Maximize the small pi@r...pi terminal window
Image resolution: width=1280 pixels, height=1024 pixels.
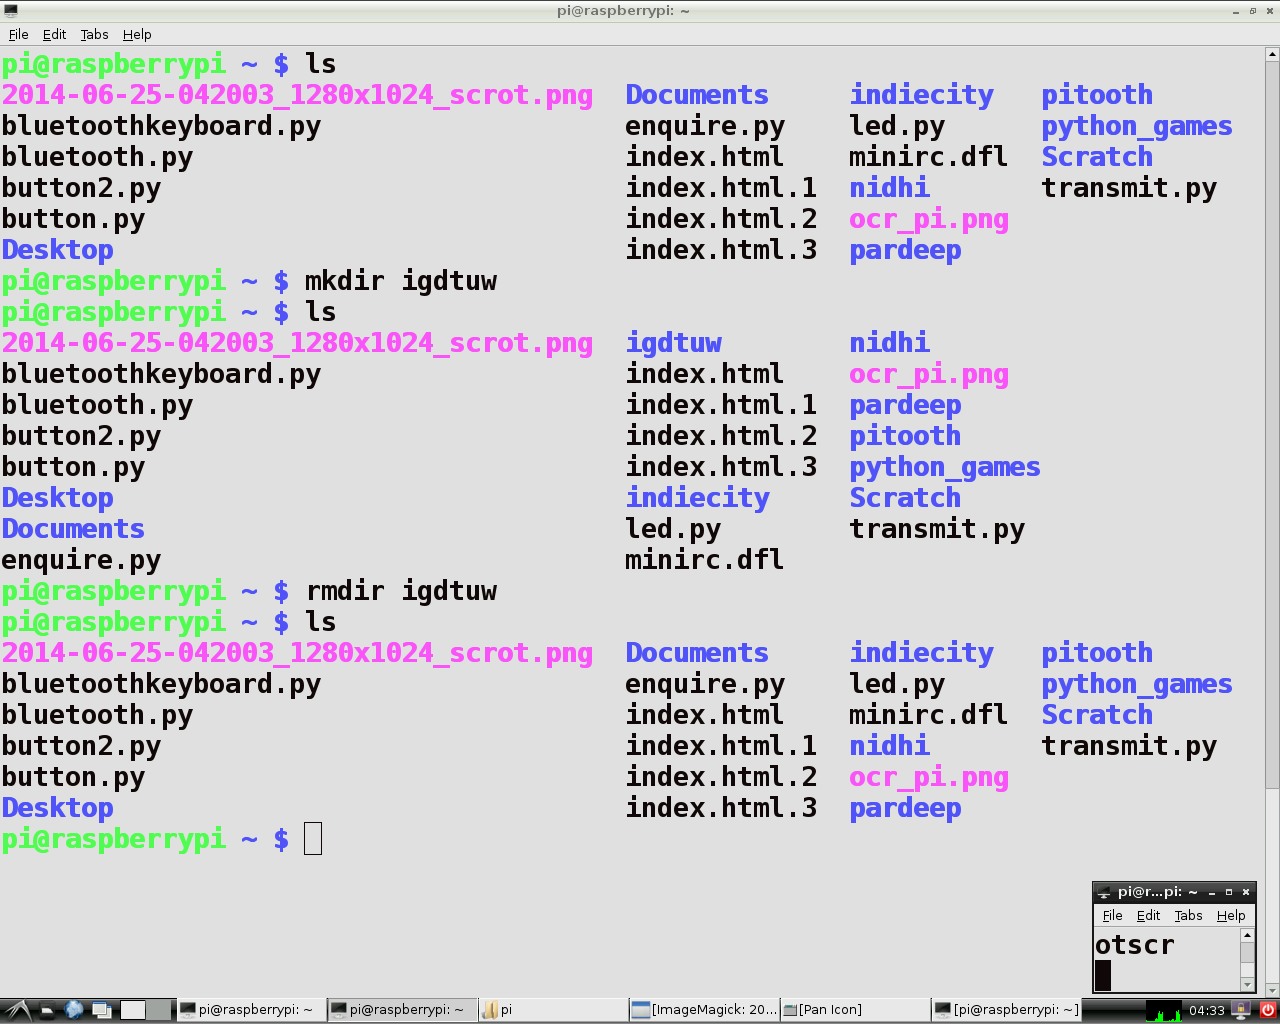(x=1229, y=892)
